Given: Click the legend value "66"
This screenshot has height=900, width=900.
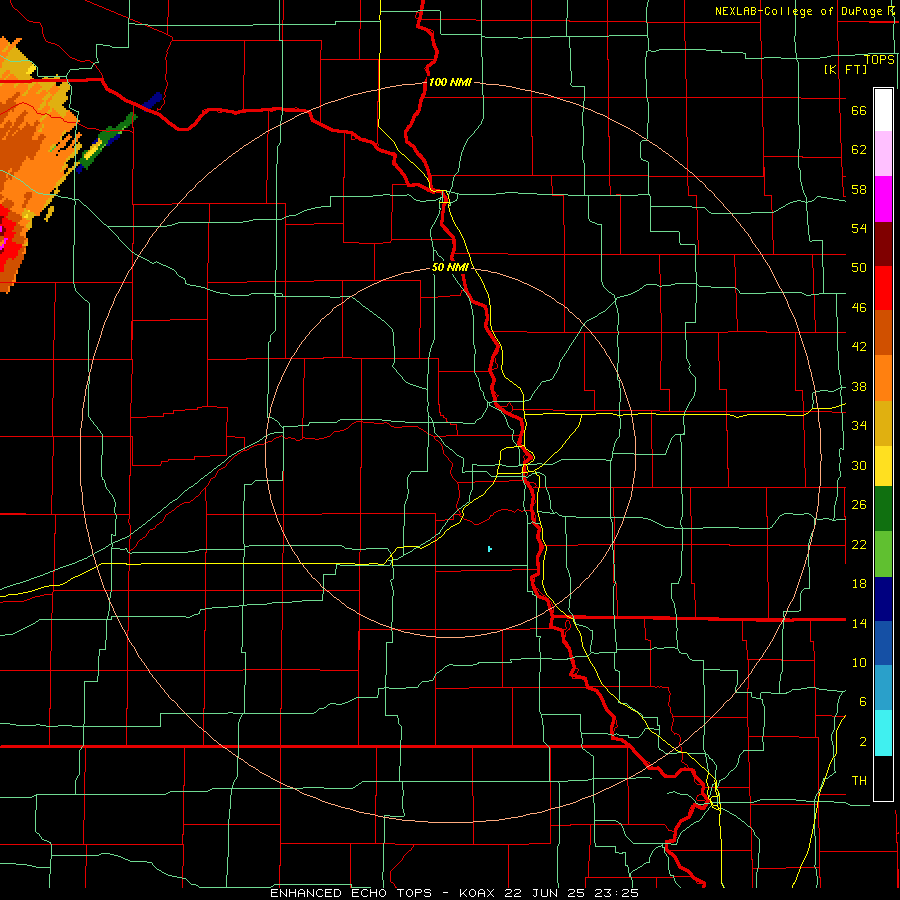Looking at the screenshot, I should [x=859, y=111].
